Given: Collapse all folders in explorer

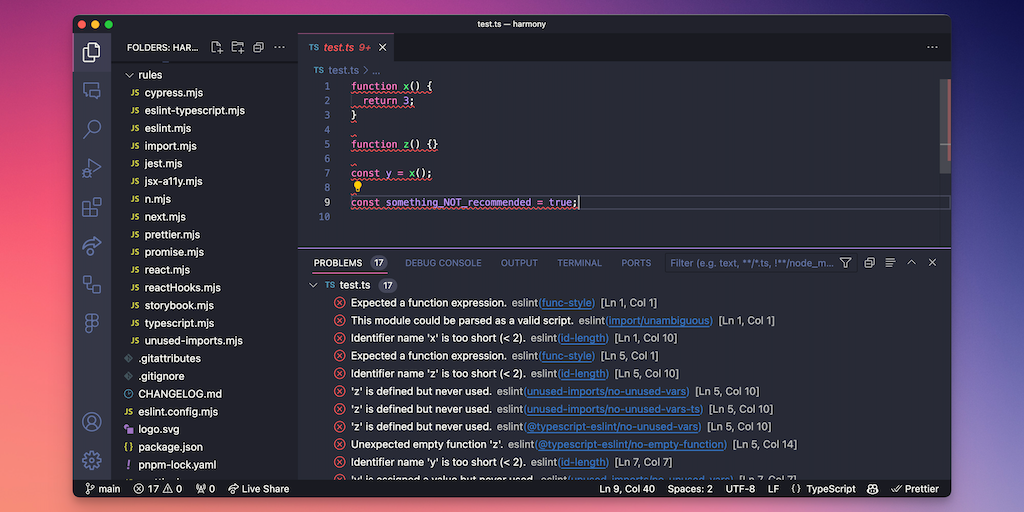Looking at the screenshot, I should 258,47.
